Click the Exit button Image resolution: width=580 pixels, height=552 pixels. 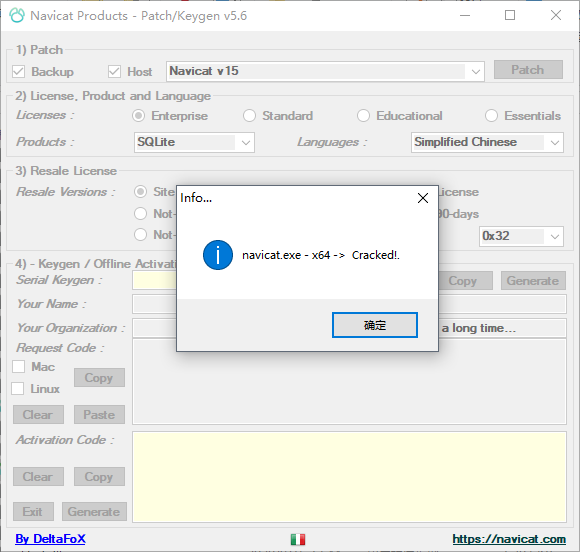tap(33, 511)
